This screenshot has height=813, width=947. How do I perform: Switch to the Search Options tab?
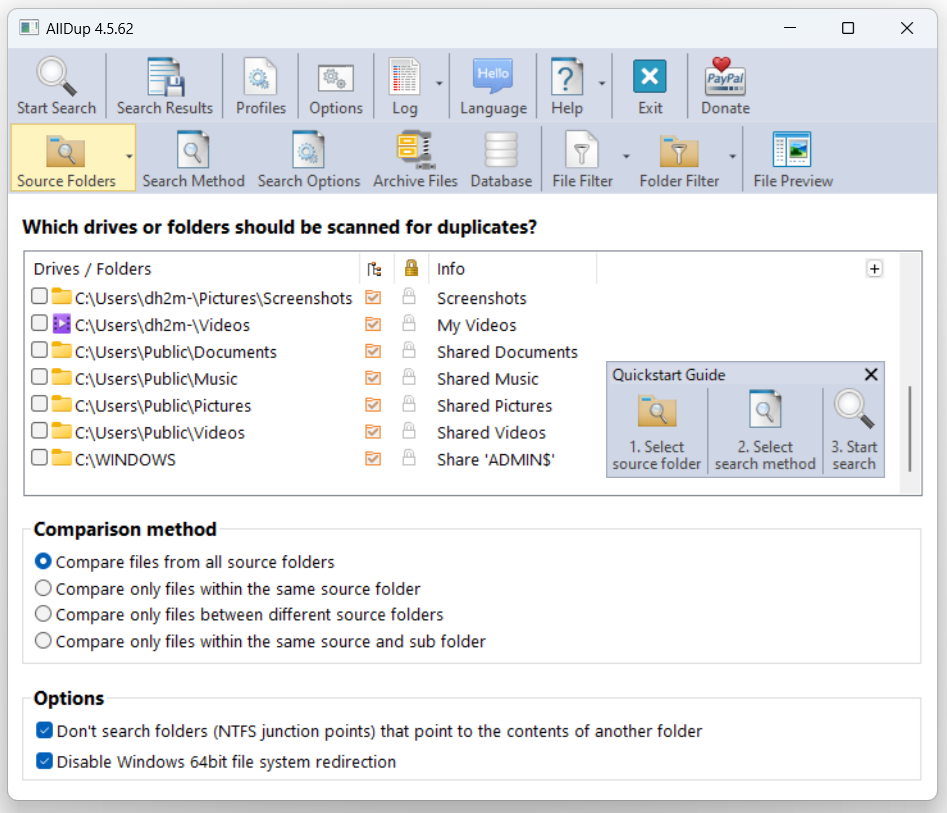pyautogui.click(x=309, y=158)
